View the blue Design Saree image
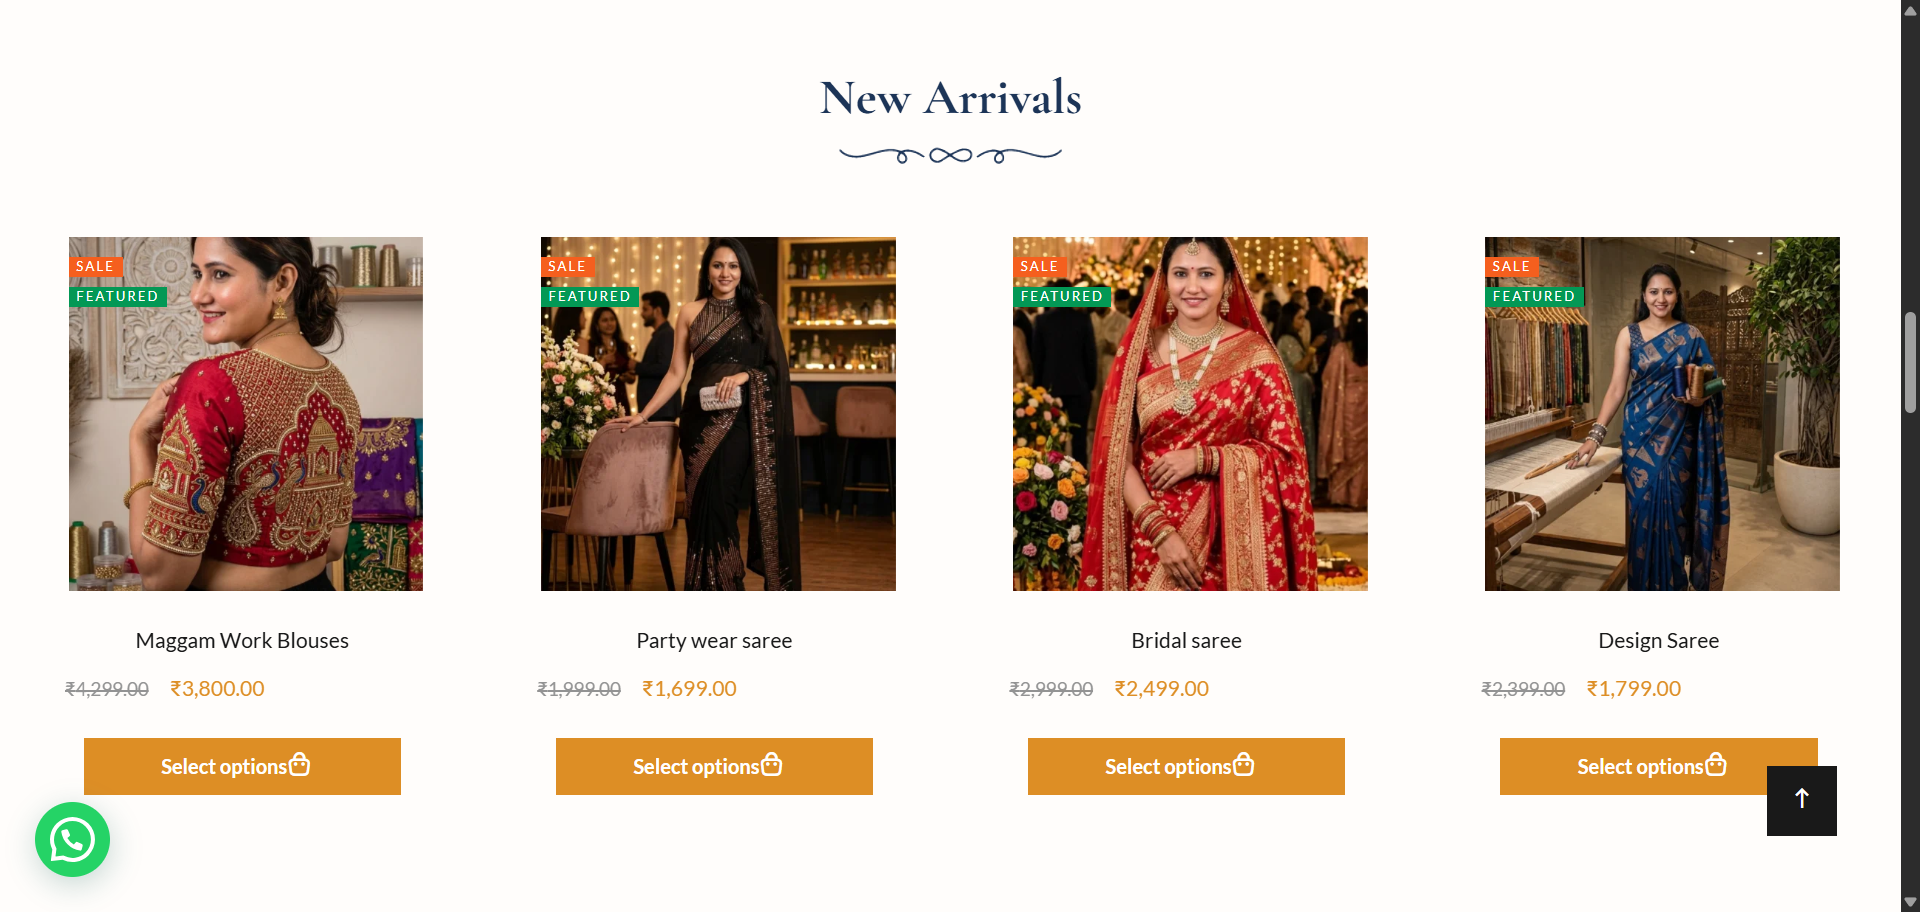The height and width of the screenshot is (912, 1920). [x=1662, y=414]
